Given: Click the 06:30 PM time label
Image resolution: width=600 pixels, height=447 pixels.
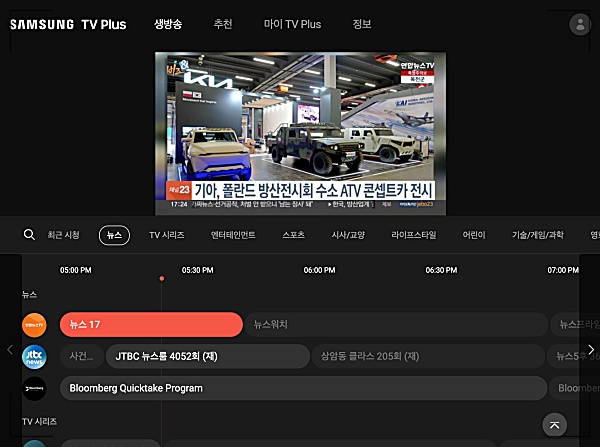Looking at the screenshot, I should tap(441, 270).
